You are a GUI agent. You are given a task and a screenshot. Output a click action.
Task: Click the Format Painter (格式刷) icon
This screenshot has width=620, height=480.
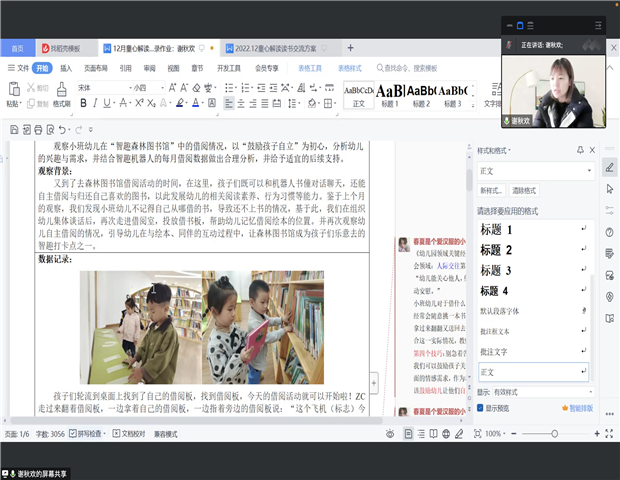pos(61,92)
